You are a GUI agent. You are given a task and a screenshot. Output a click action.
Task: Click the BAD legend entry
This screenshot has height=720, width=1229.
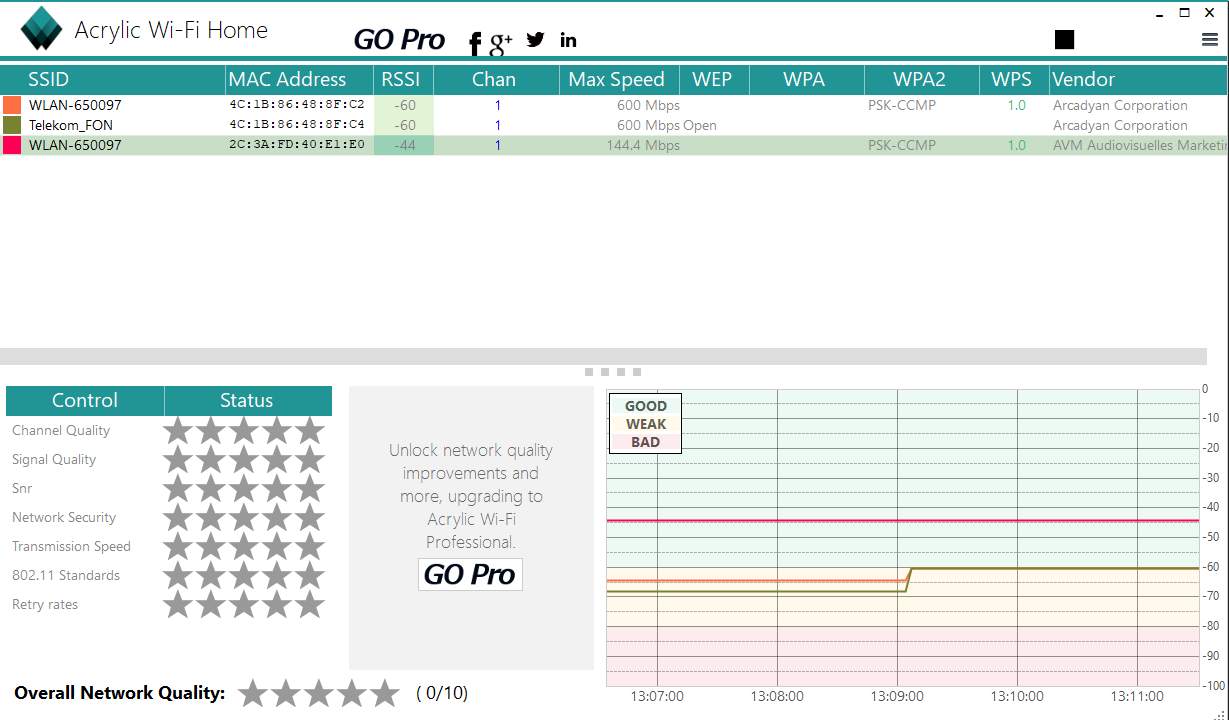click(645, 442)
